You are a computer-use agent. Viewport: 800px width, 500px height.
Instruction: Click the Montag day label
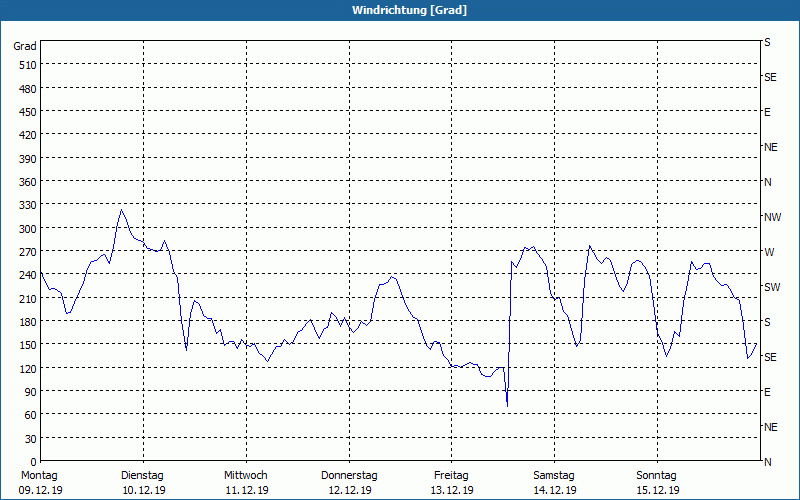coord(39,476)
